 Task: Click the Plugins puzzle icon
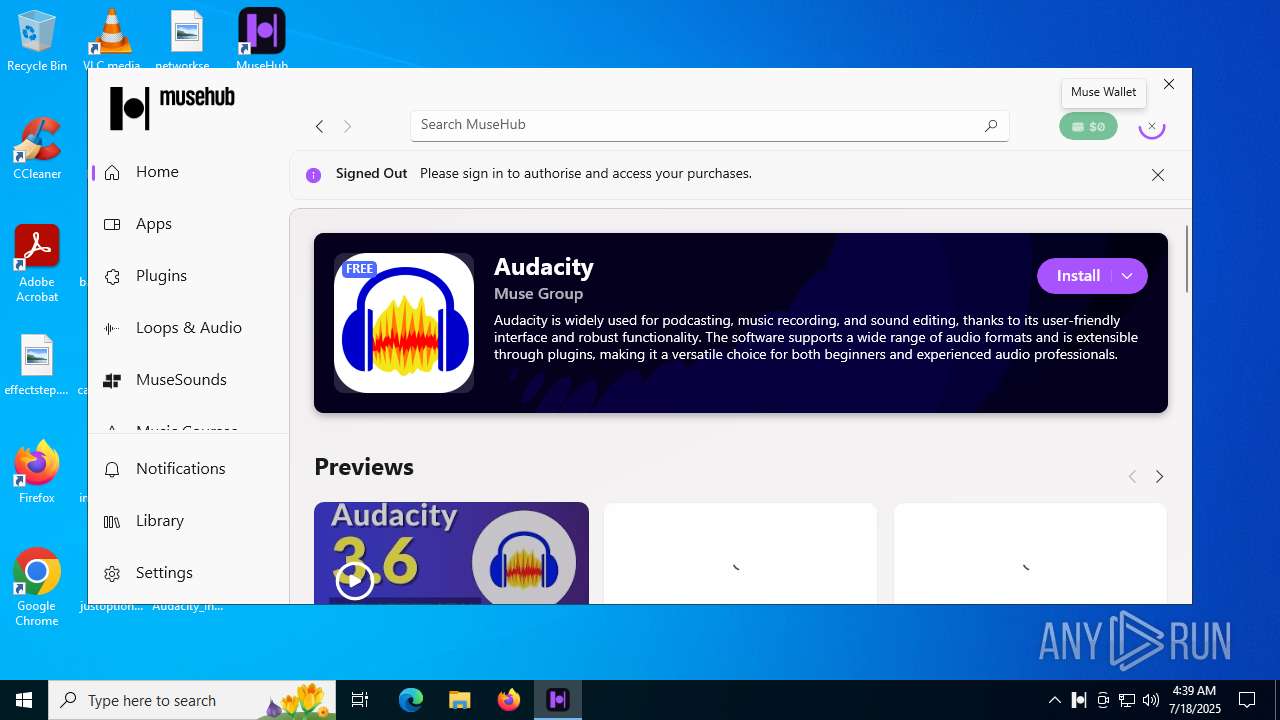click(112, 276)
